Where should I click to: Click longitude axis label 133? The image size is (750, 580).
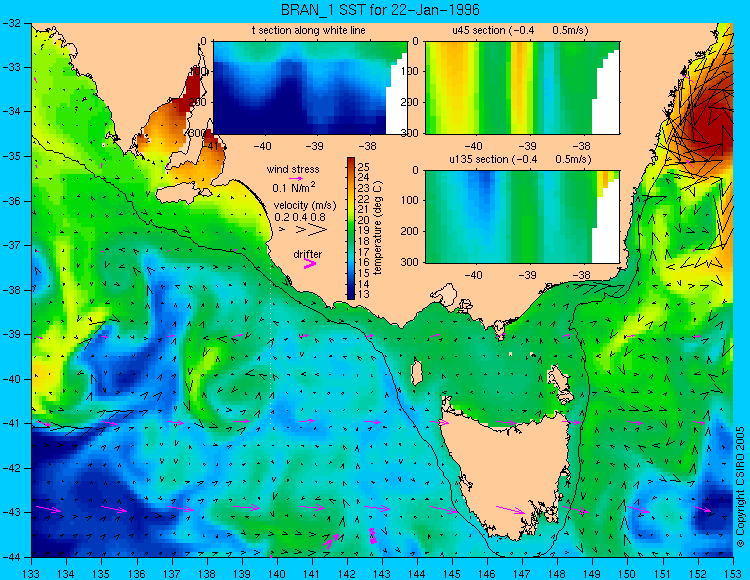[x=31, y=573]
